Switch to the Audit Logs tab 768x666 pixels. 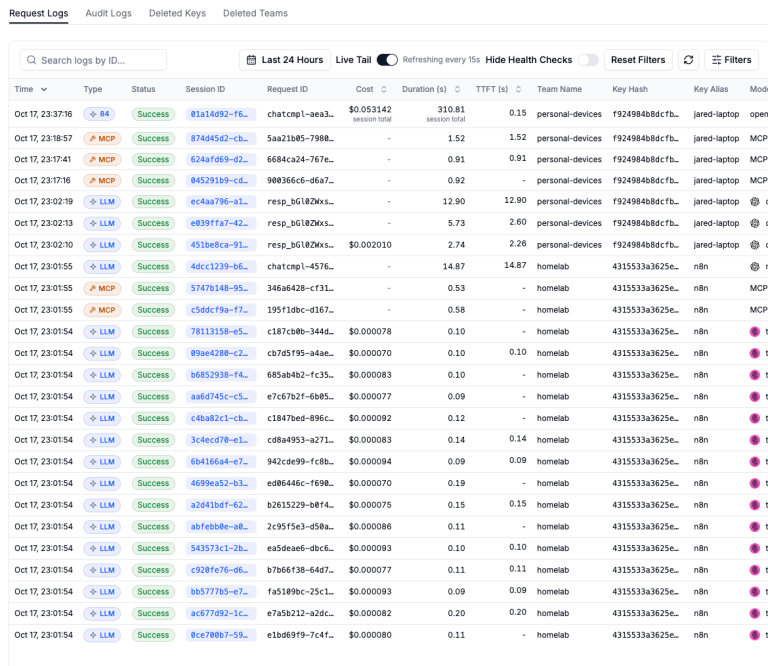coord(108,13)
